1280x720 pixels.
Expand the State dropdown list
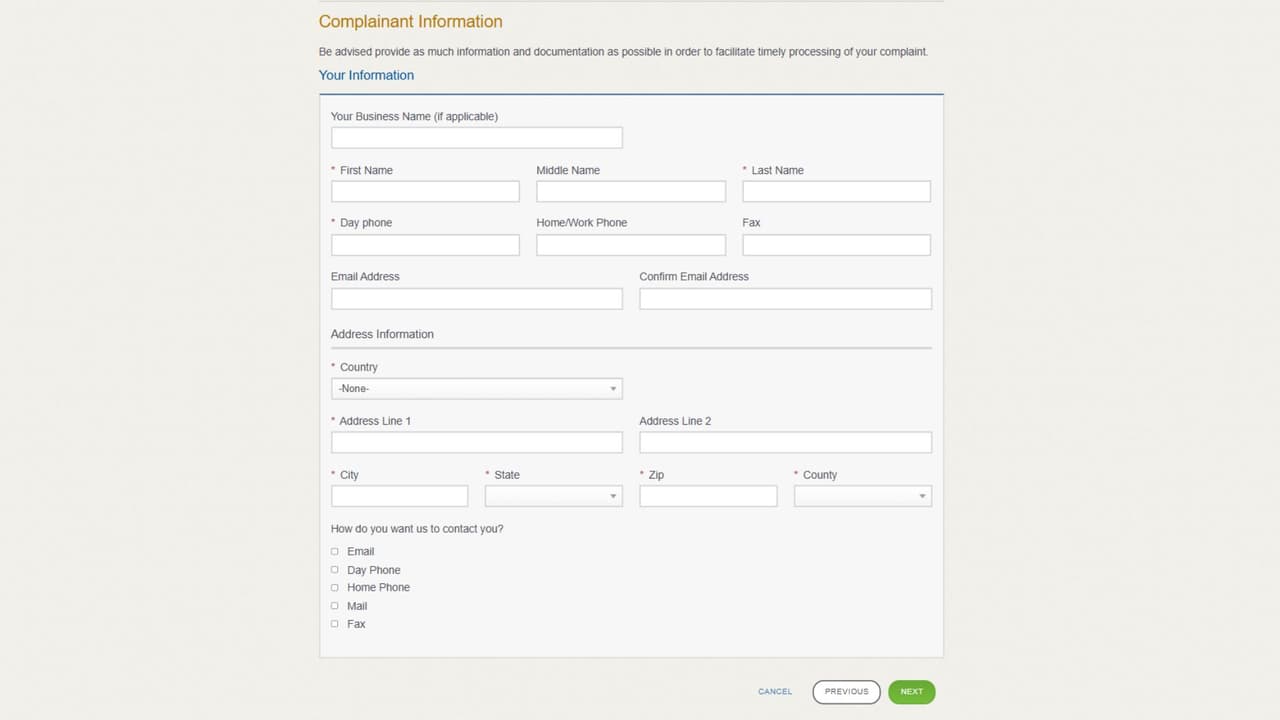point(553,495)
